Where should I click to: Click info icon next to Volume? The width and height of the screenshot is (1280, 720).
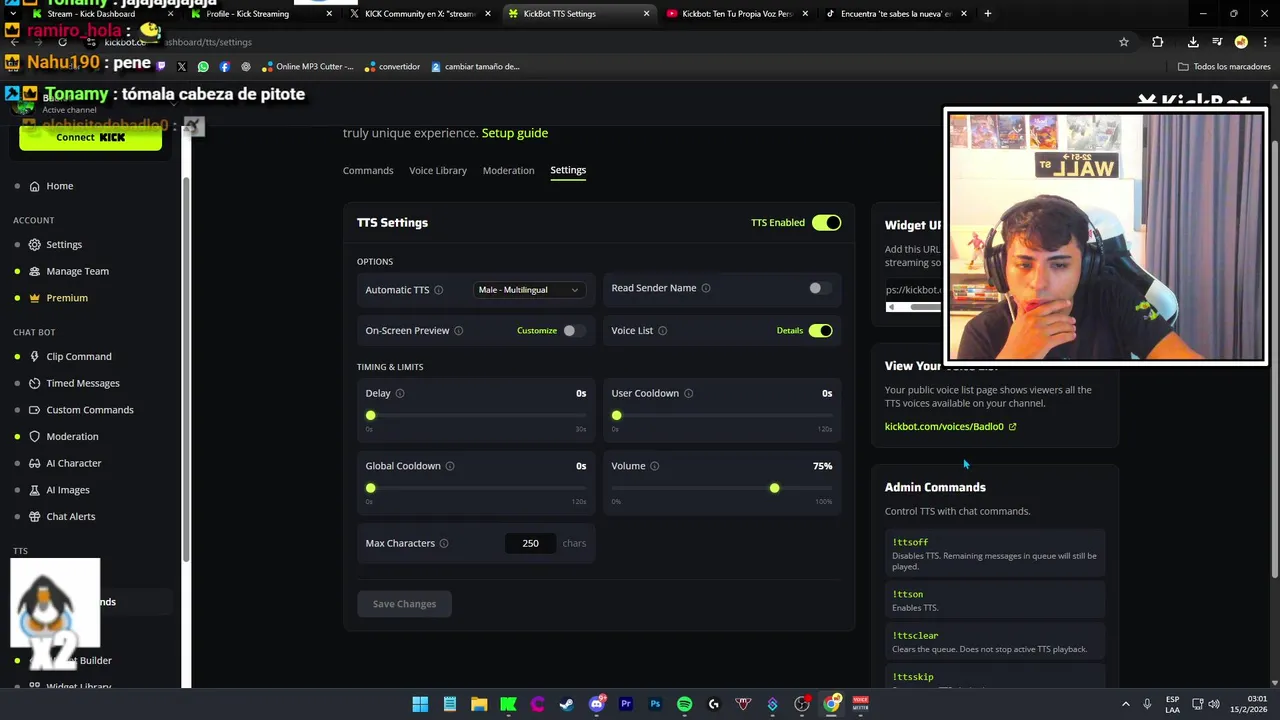(655, 466)
